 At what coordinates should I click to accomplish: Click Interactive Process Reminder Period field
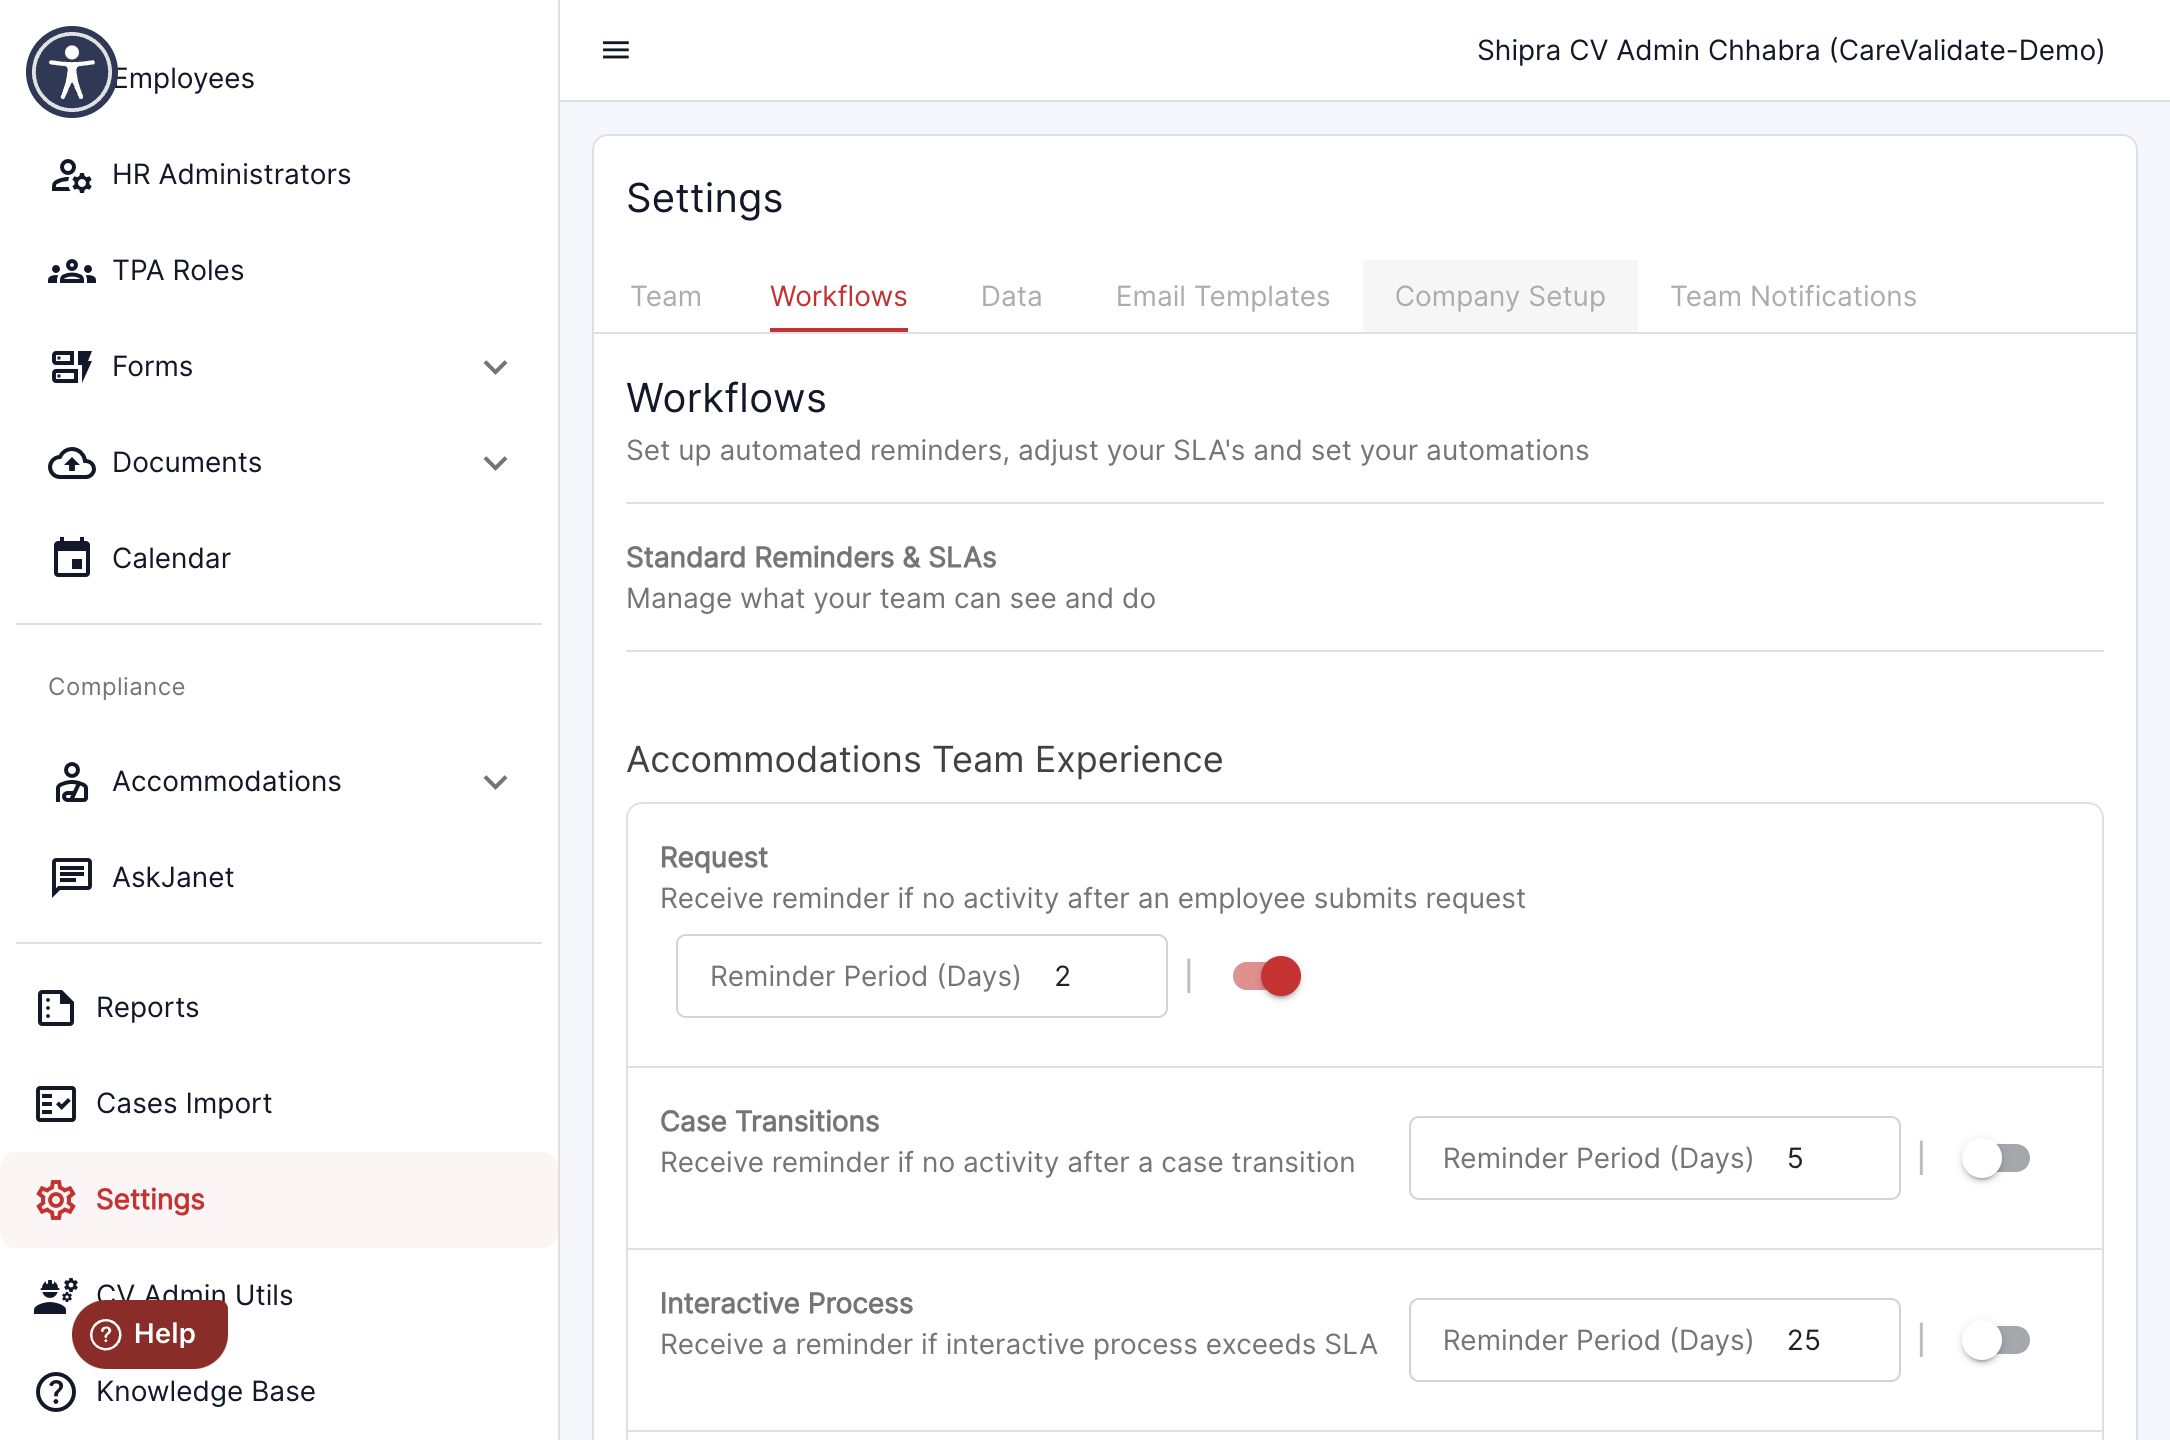[x=1654, y=1340]
